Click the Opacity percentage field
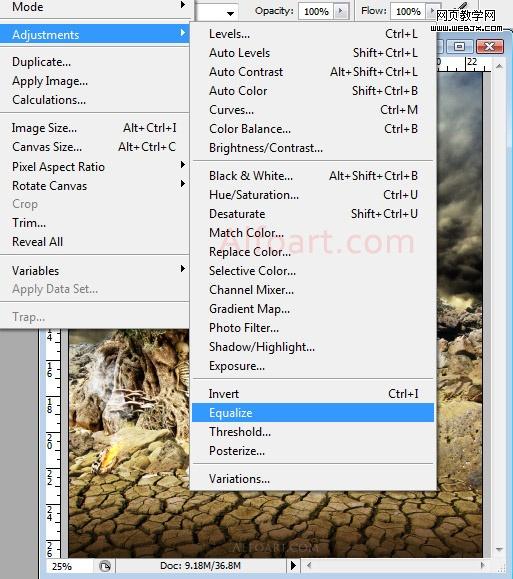The width and height of the screenshot is (513, 579). (316, 11)
